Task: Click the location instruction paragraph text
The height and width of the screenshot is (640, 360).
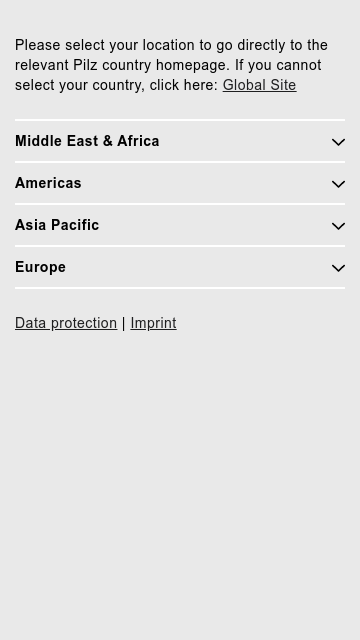Action: click(171, 65)
